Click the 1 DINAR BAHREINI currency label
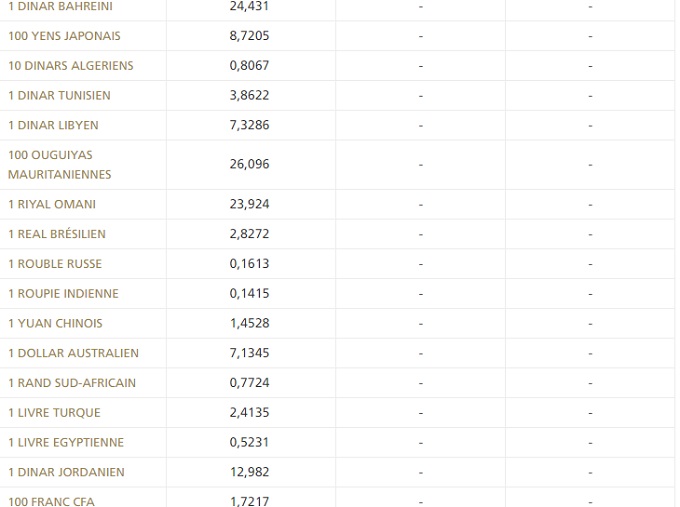The width and height of the screenshot is (680, 507). point(60,6)
